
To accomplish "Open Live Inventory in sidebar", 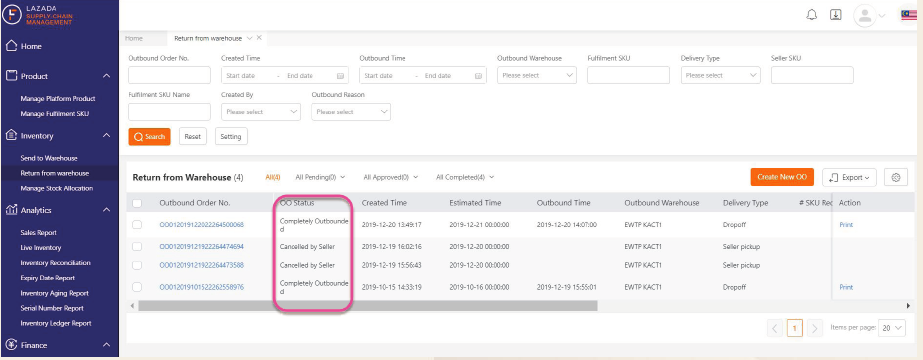I will (41, 248).
